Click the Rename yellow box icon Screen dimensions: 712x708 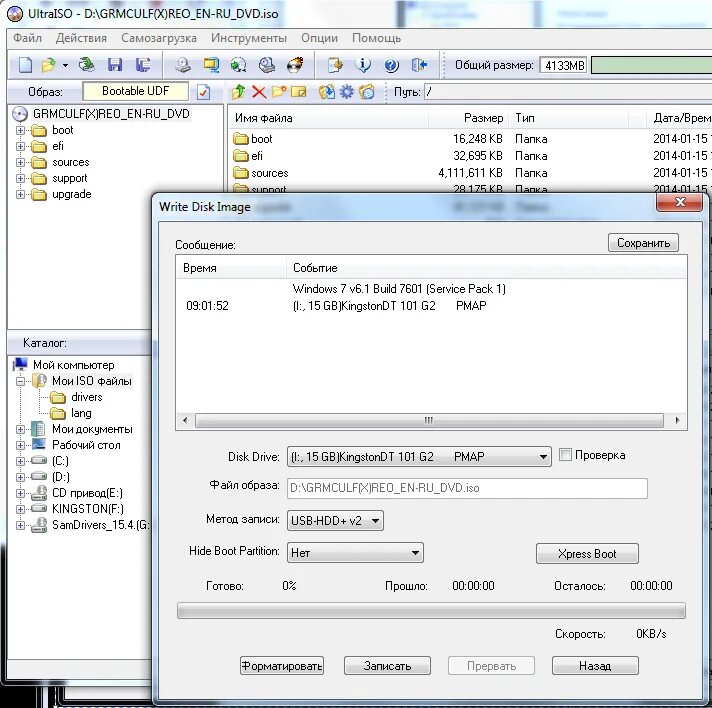[298, 92]
